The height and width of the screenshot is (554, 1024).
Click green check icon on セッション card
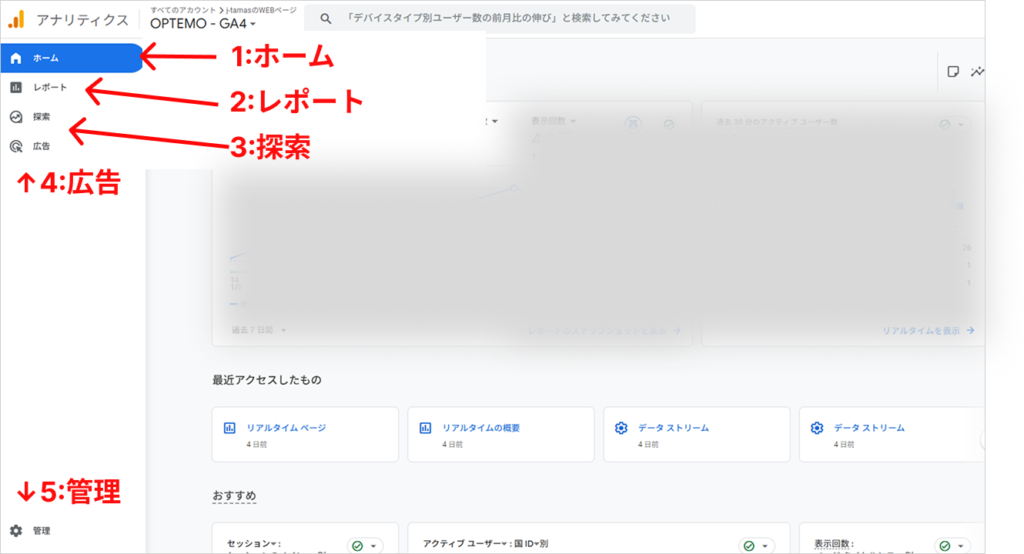tap(357, 546)
